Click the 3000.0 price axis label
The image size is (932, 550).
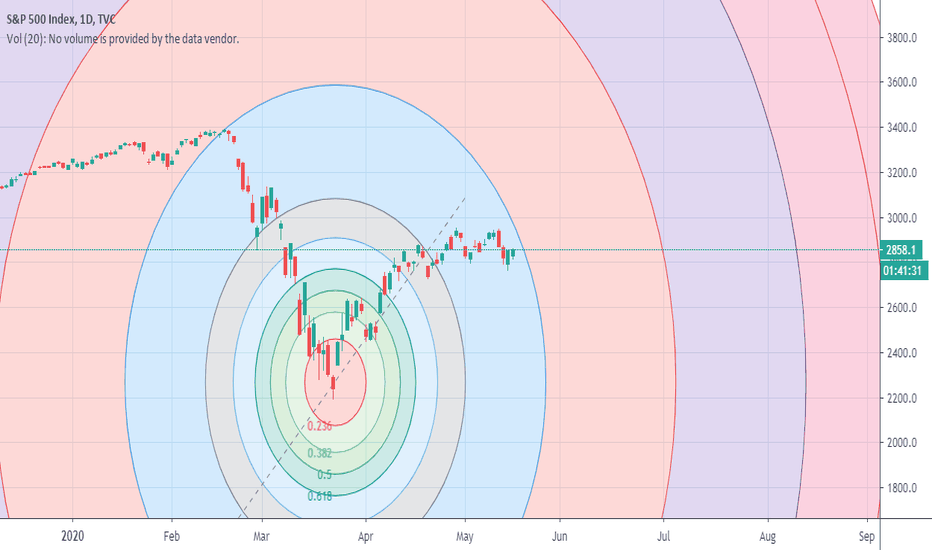pyautogui.click(x=902, y=218)
